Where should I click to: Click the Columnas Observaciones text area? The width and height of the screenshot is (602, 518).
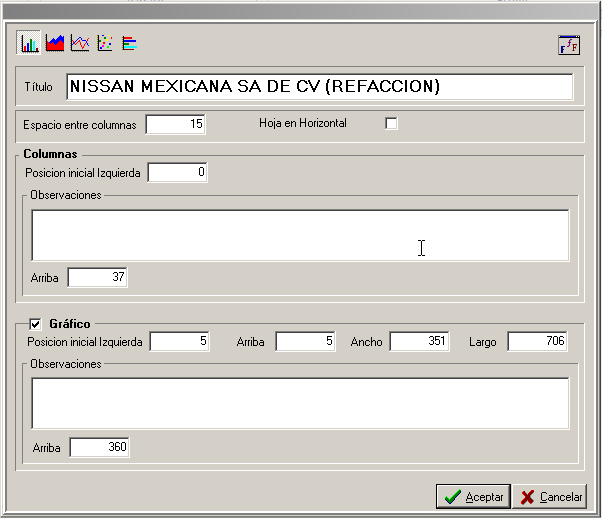[x=300, y=235]
